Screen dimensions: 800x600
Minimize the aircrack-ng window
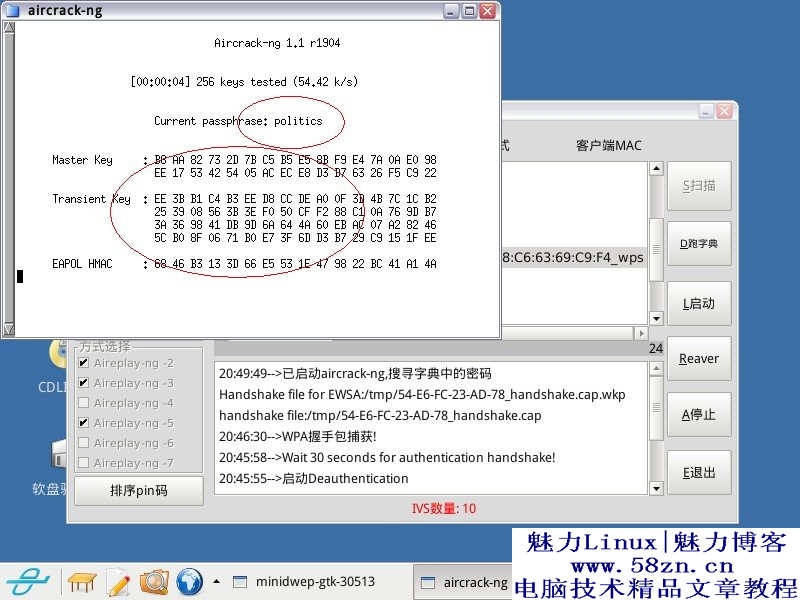(451, 11)
